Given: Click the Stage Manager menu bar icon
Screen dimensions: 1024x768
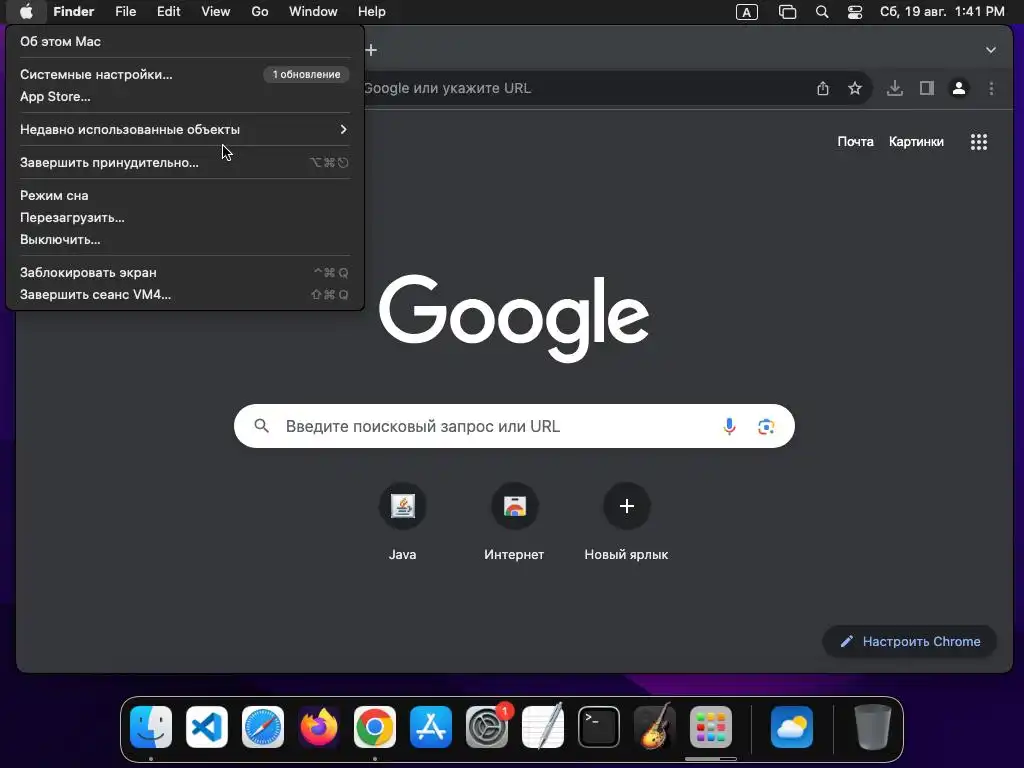Looking at the screenshot, I should pos(788,12).
